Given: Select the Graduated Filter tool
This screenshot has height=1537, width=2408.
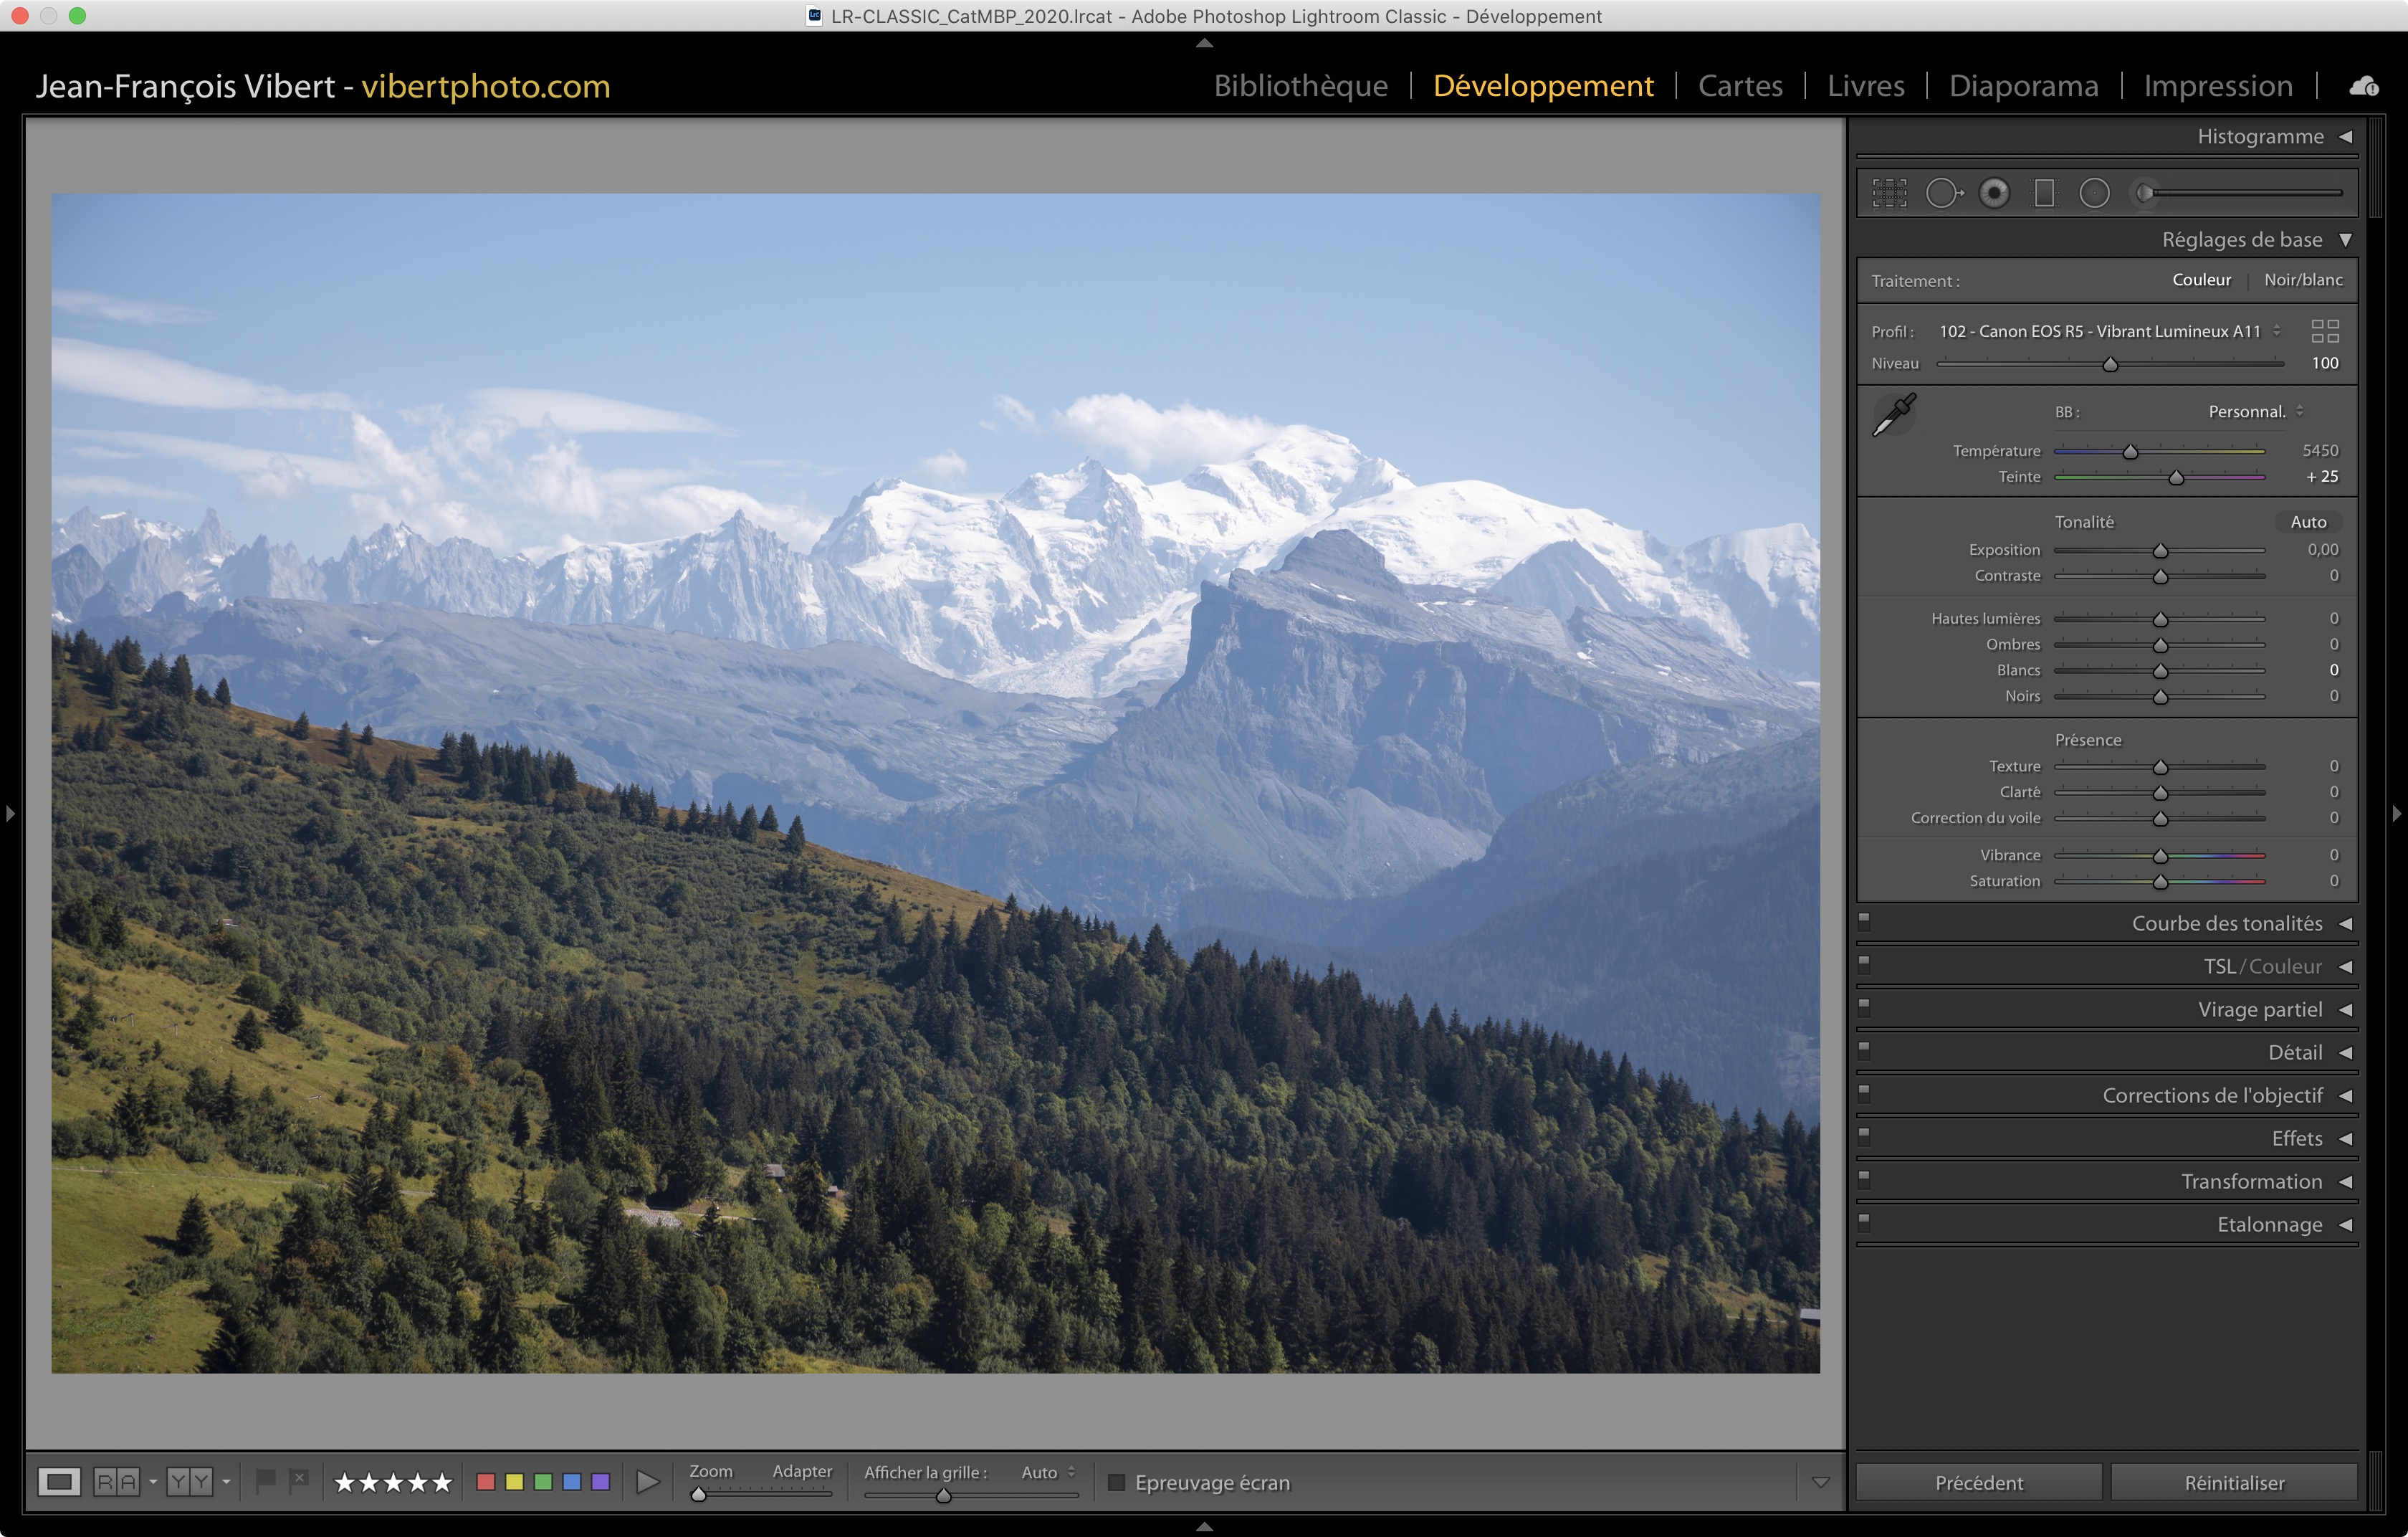Looking at the screenshot, I should (x=2044, y=193).
